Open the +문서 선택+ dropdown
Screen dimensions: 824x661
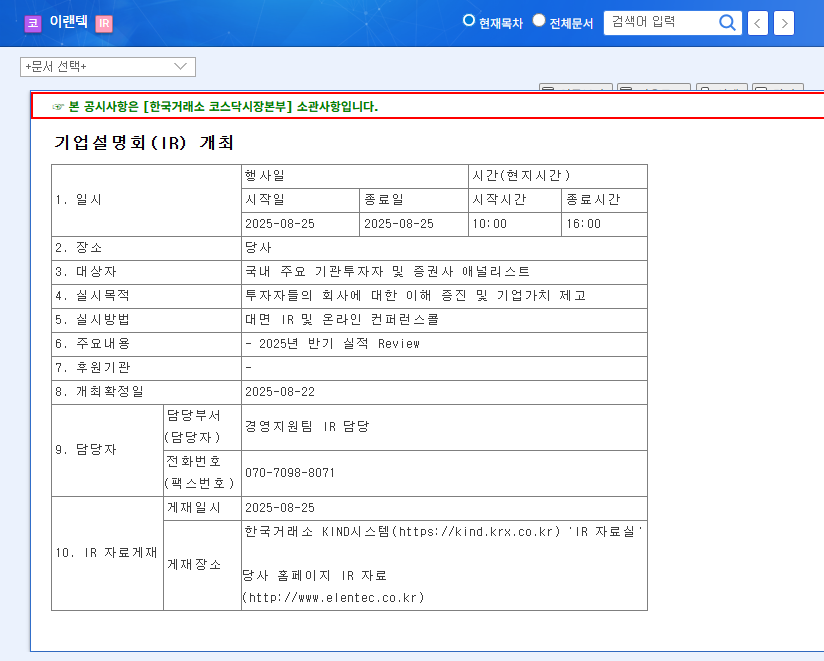108,66
